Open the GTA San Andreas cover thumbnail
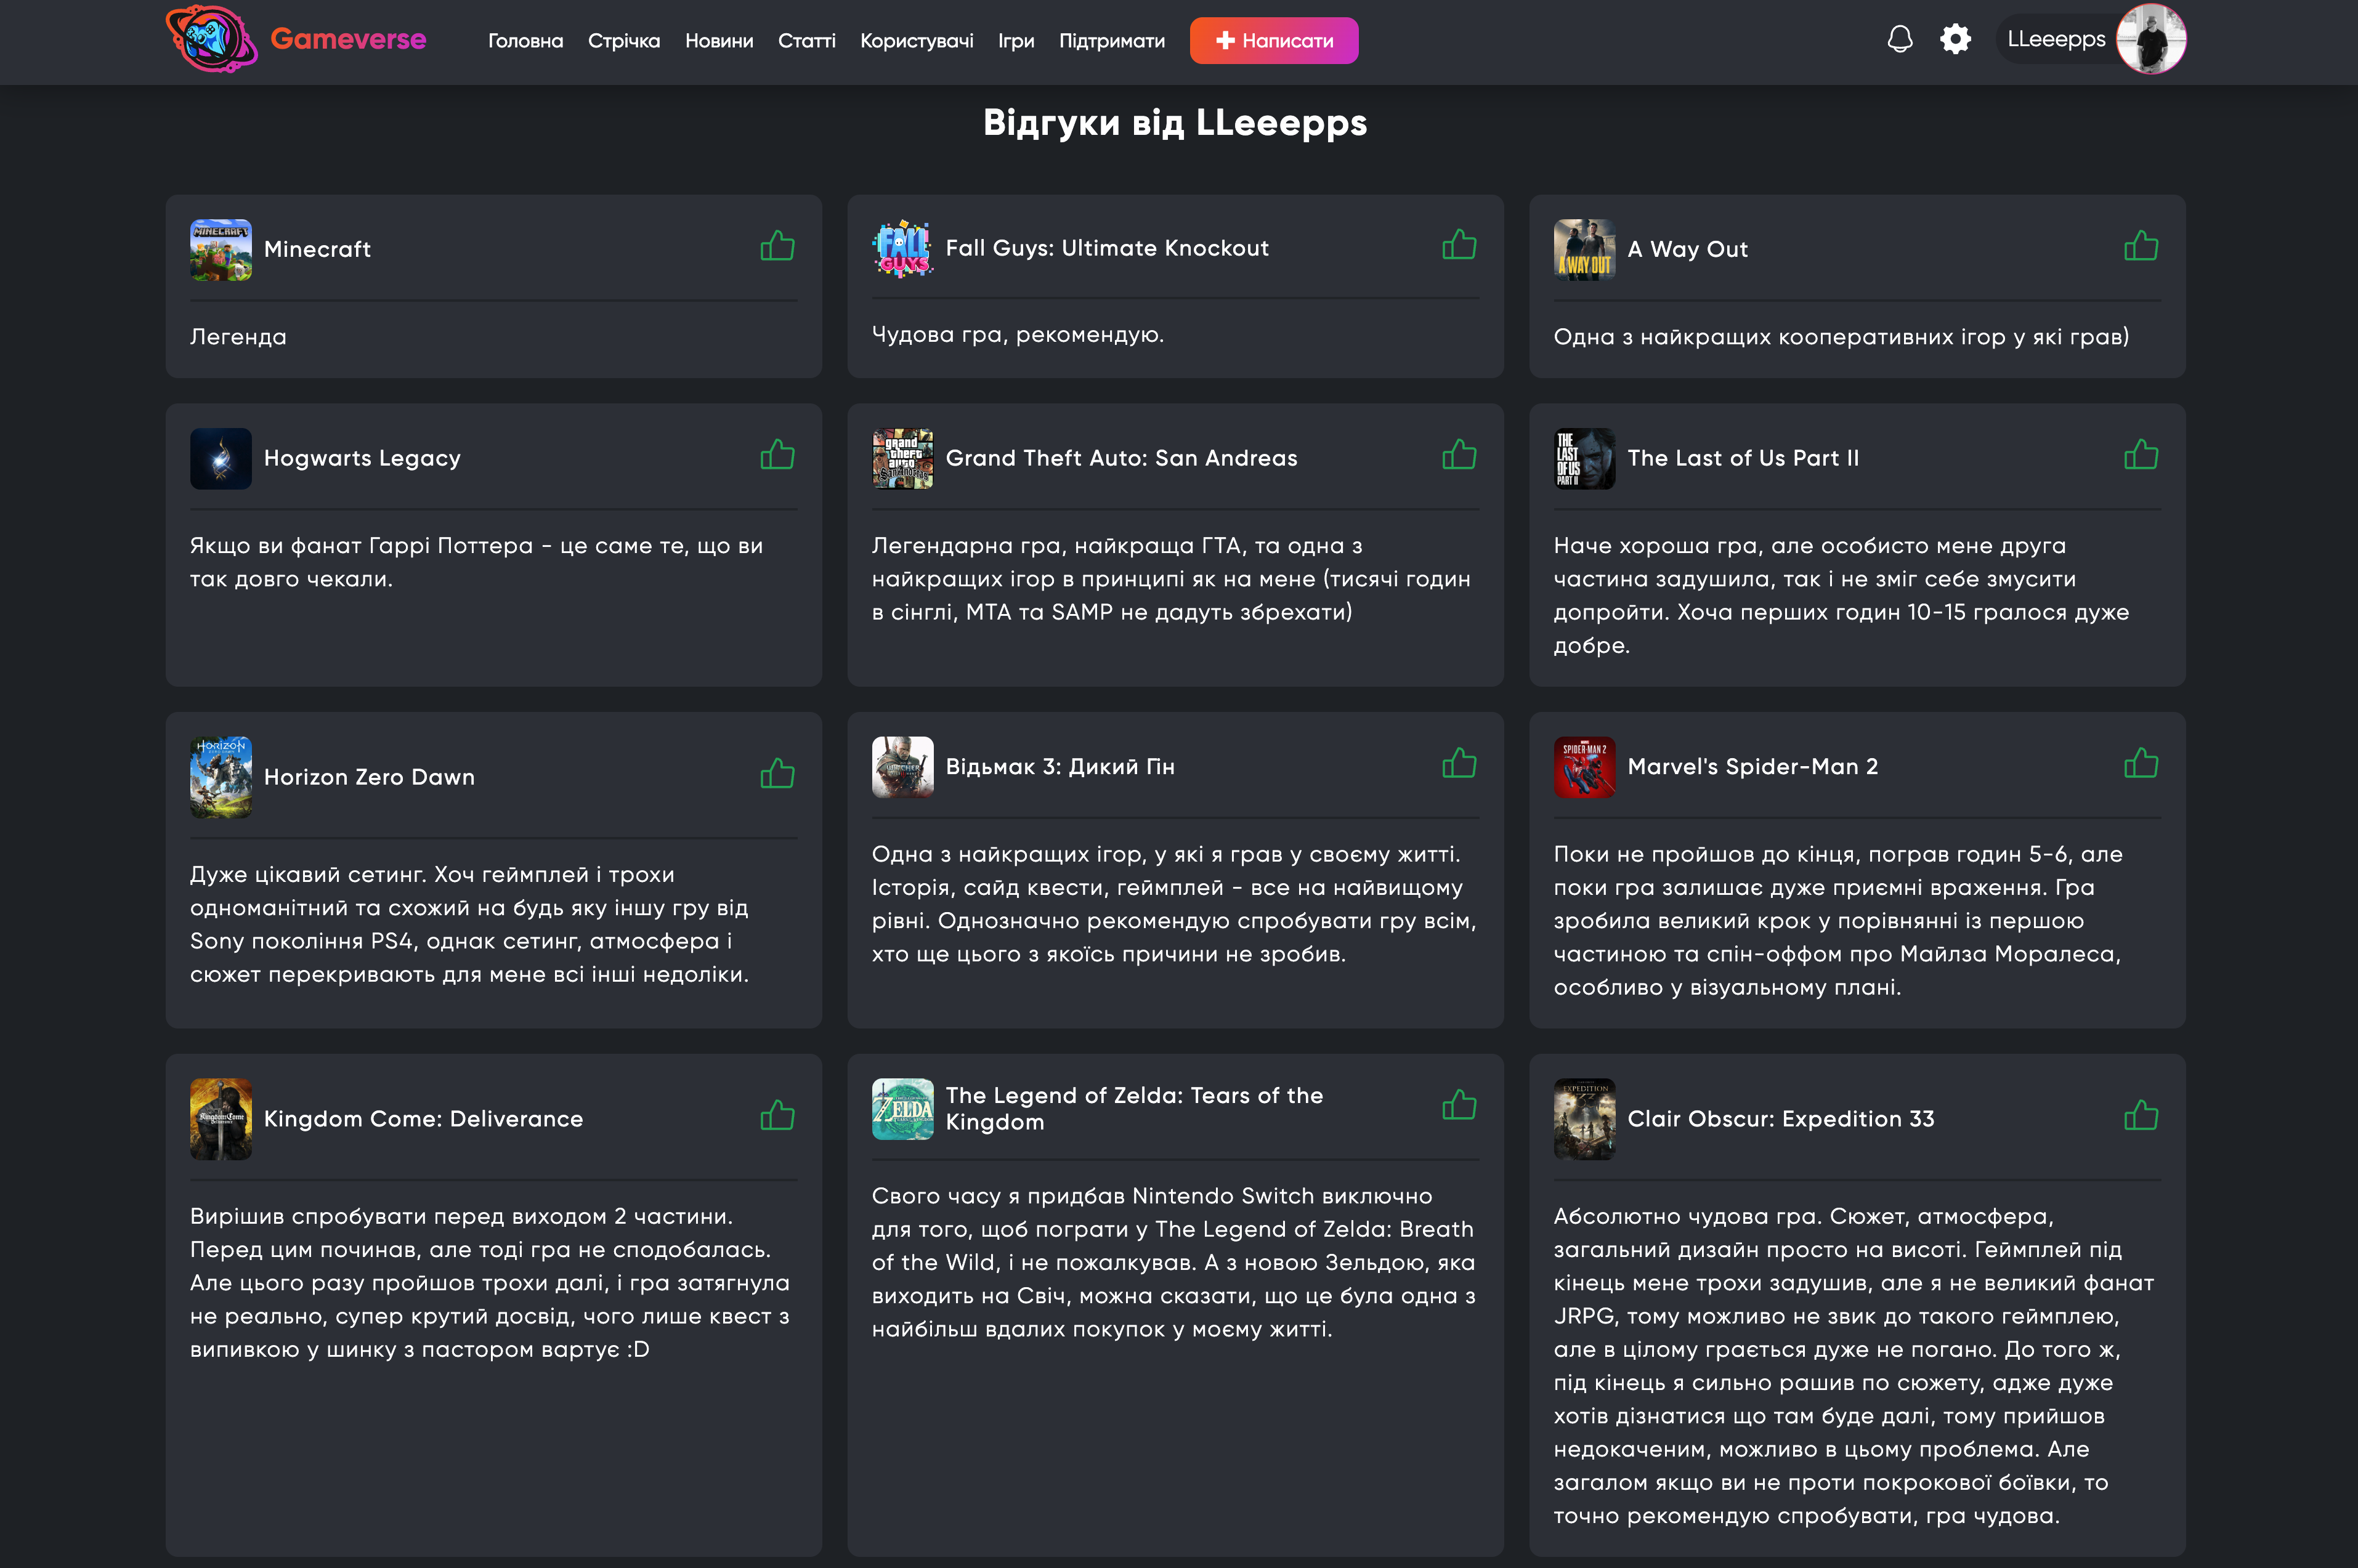This screenshot has width=2358, height=1568. pyautogui.click(x=903, y=459)
